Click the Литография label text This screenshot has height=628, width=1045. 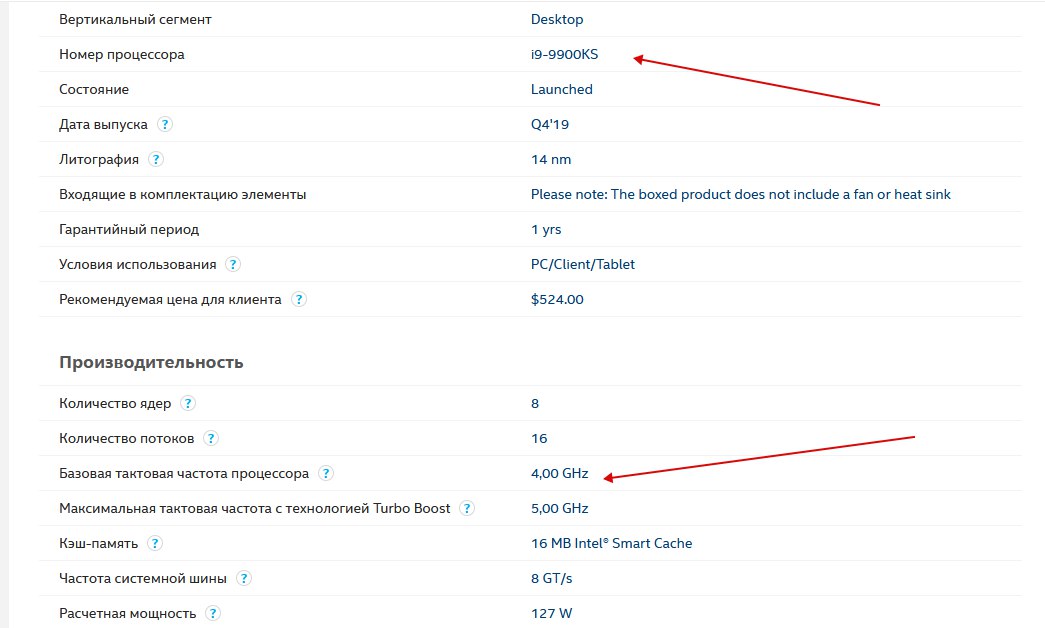(99, 159)
